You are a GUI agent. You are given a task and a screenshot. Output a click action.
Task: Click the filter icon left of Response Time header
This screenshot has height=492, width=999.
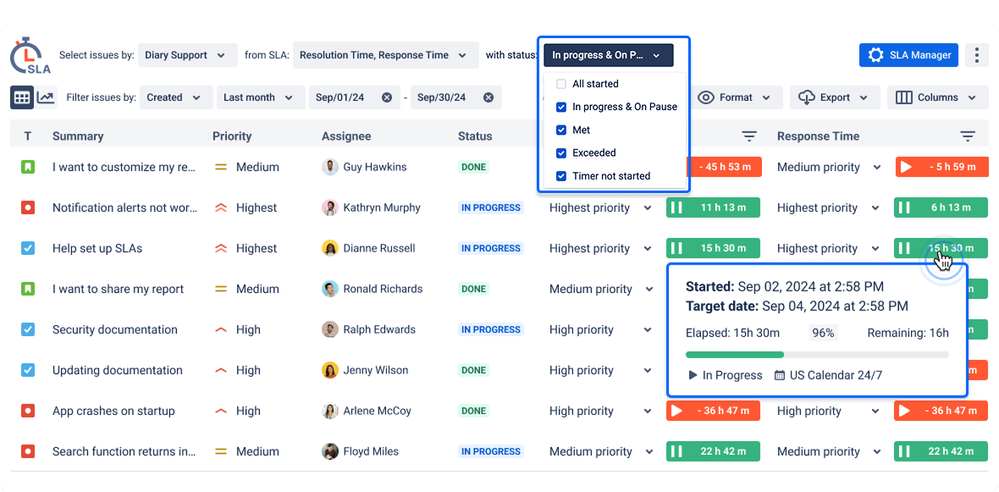(x=749, y=136)
